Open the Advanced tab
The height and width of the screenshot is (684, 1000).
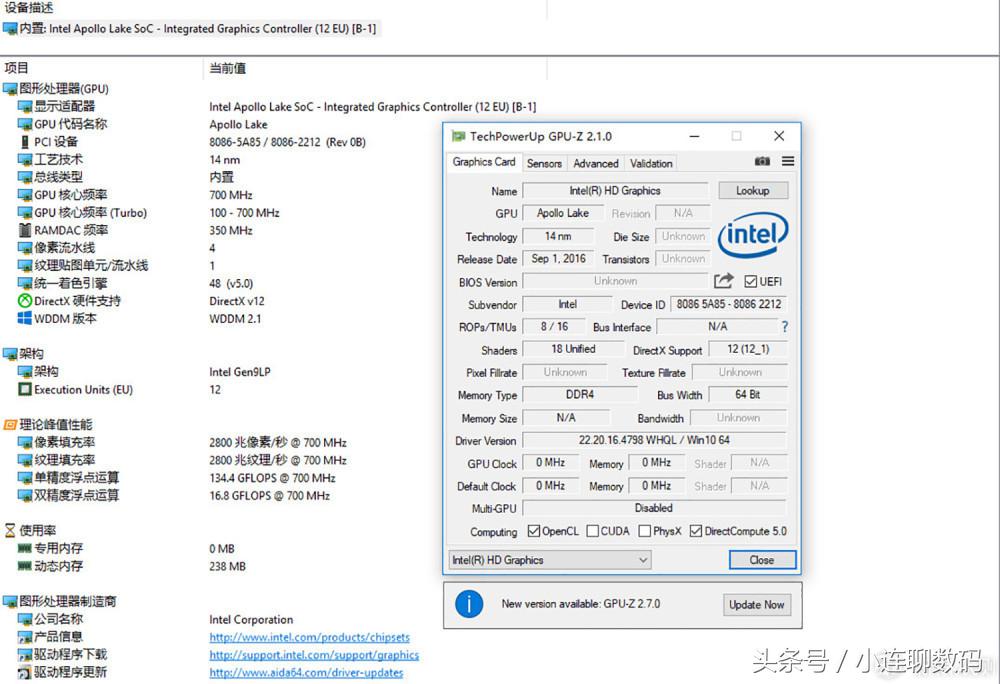point(596,163)
